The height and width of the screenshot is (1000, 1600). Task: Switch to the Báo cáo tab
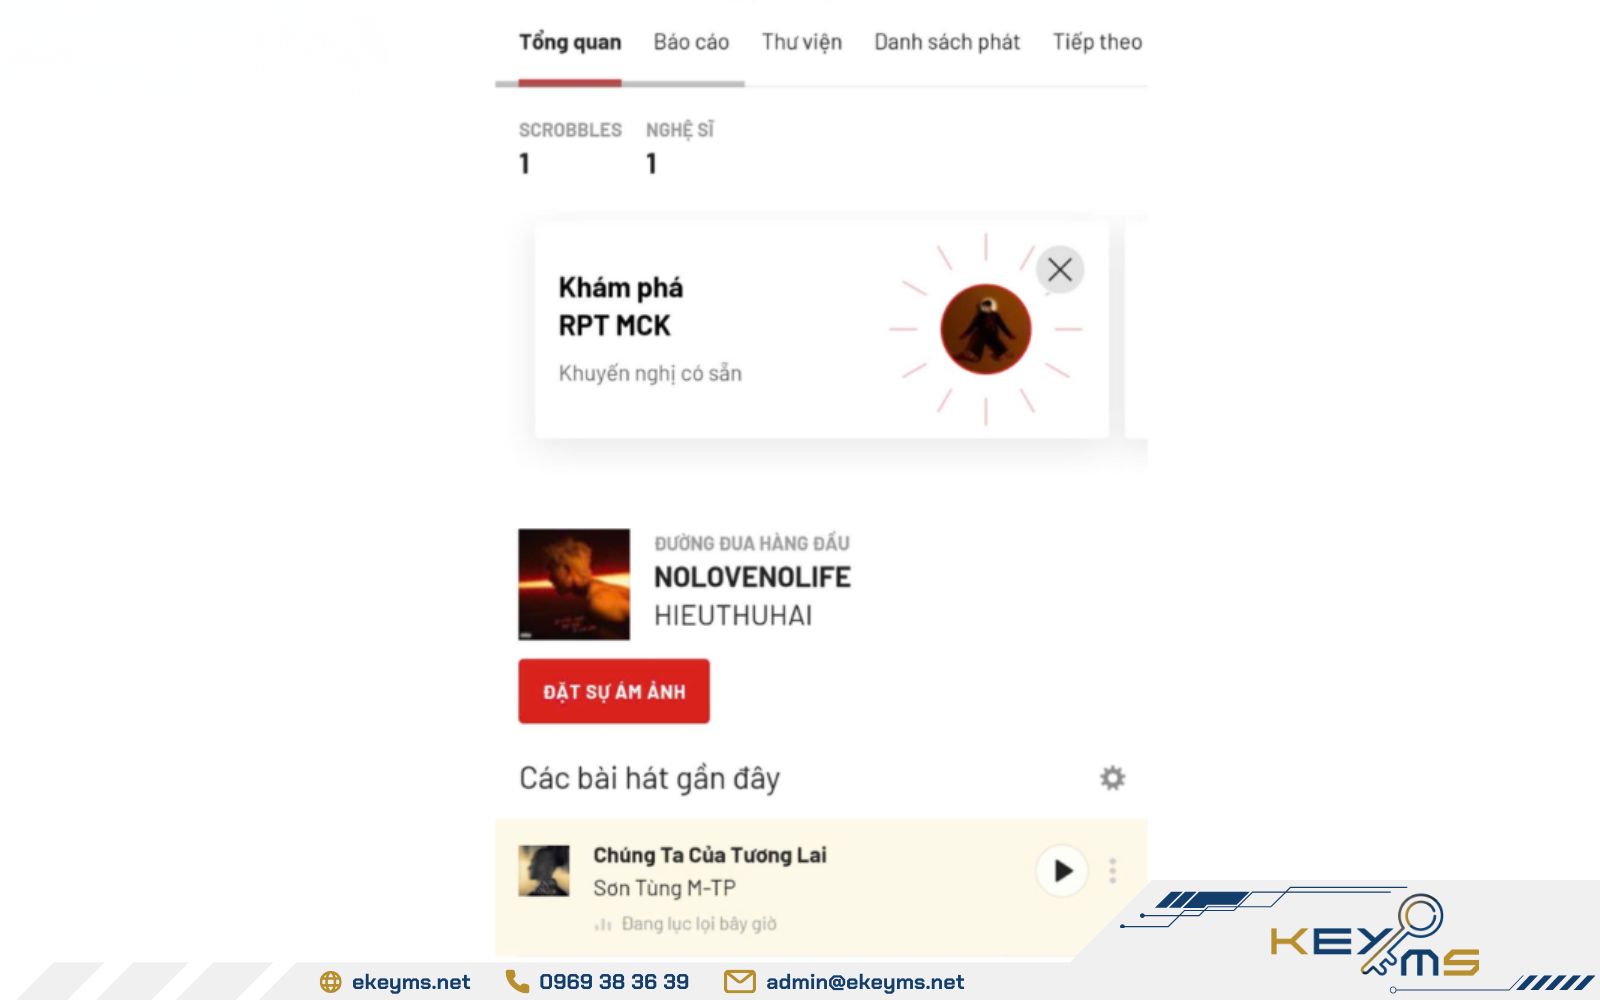(691, 42)
